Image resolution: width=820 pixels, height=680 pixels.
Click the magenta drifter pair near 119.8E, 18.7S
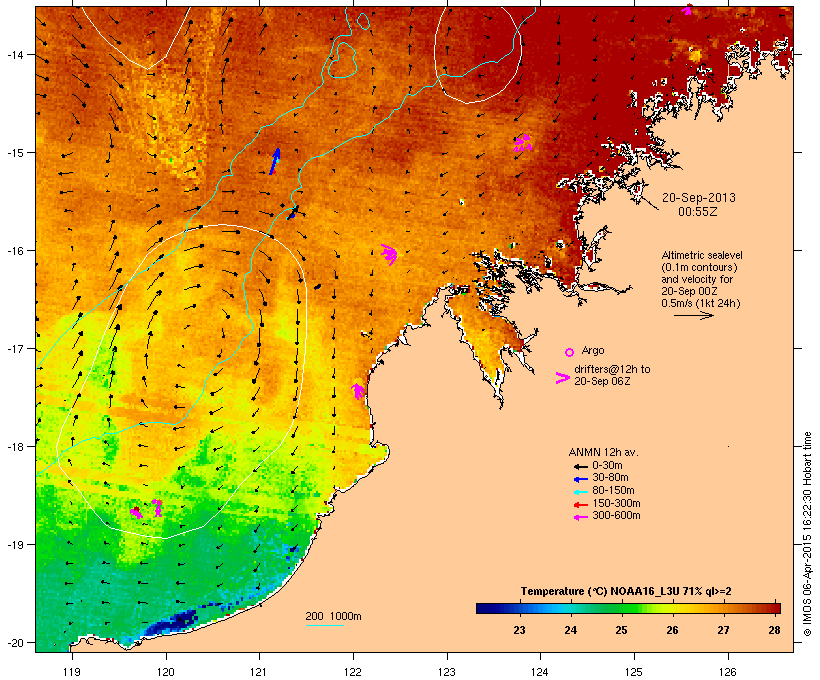coord(147,508)
